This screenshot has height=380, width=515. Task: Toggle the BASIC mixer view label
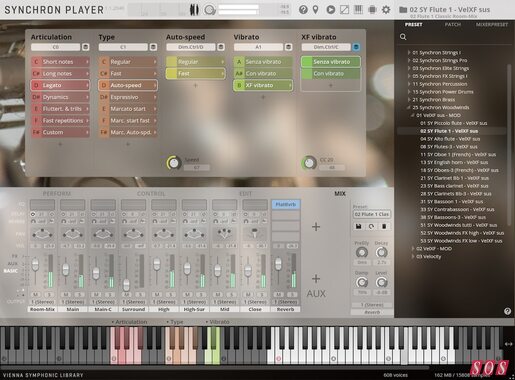10,271
